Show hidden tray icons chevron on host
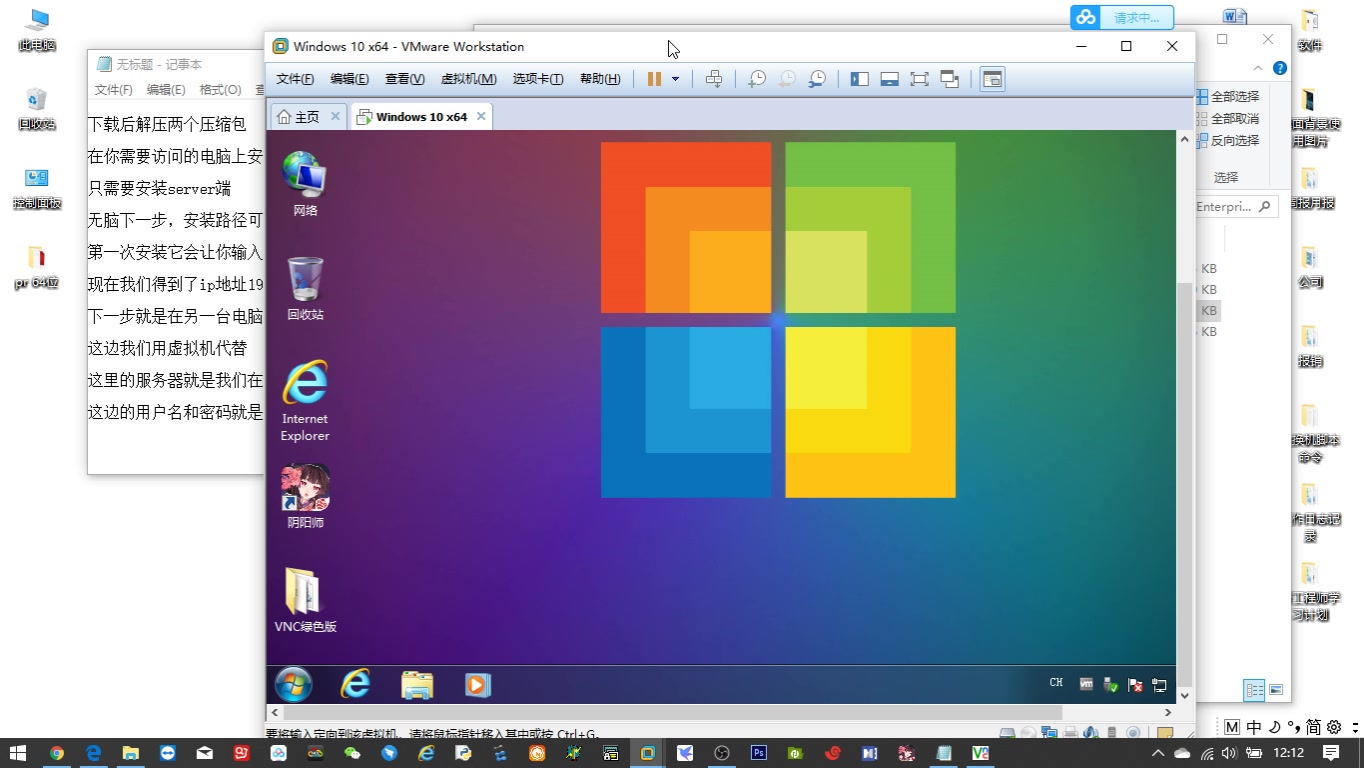This screenshot has width=1364, height=768. (x=1158, y=753)
